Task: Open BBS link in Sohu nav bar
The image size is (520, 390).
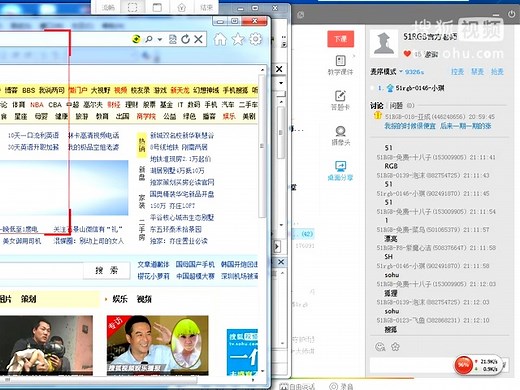Action: click(x=29, y=90)
